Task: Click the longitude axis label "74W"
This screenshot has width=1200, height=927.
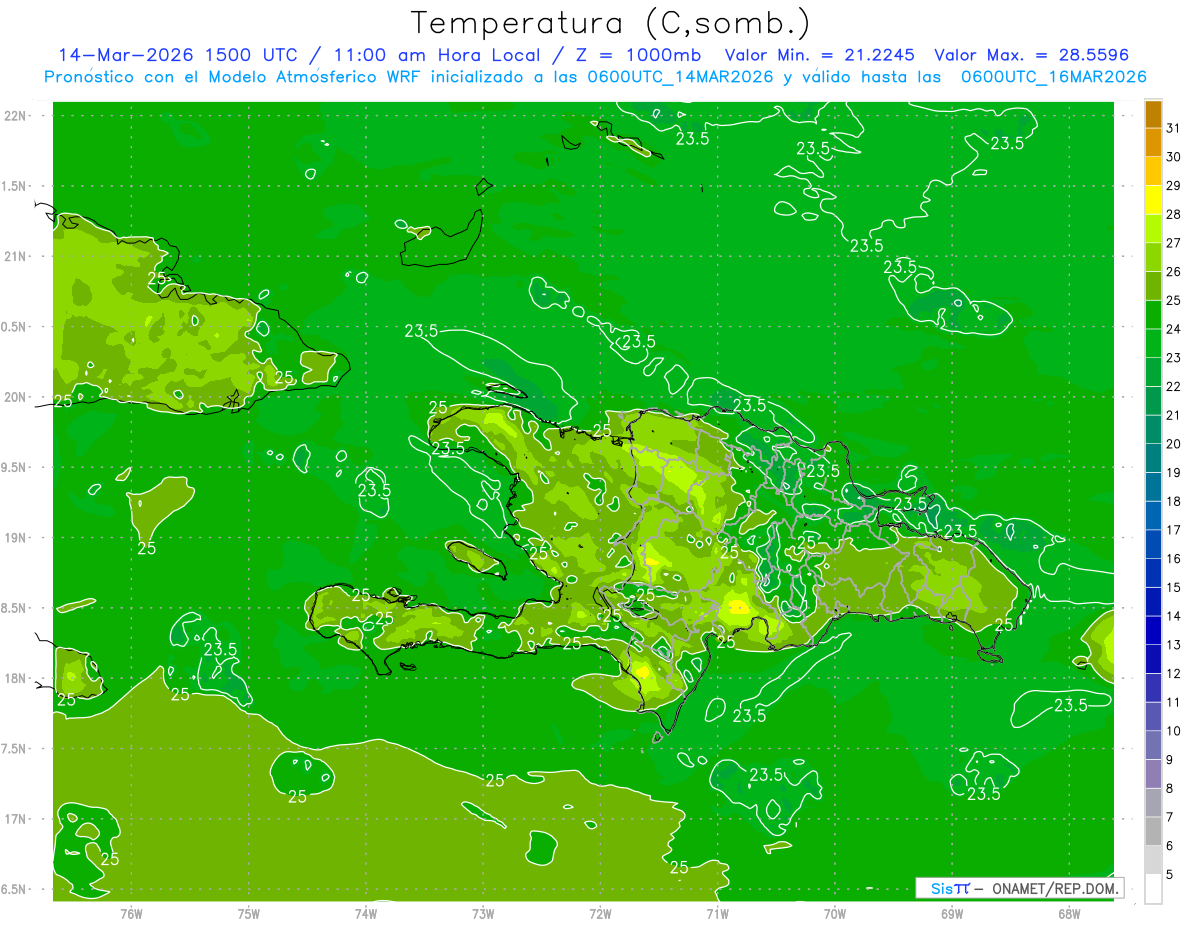Action: (x=366, y=913)
